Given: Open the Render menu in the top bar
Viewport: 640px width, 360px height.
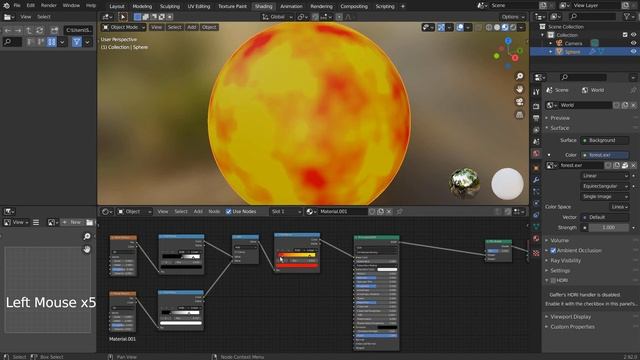Looking at the screenshot, I should pos(49,5).
